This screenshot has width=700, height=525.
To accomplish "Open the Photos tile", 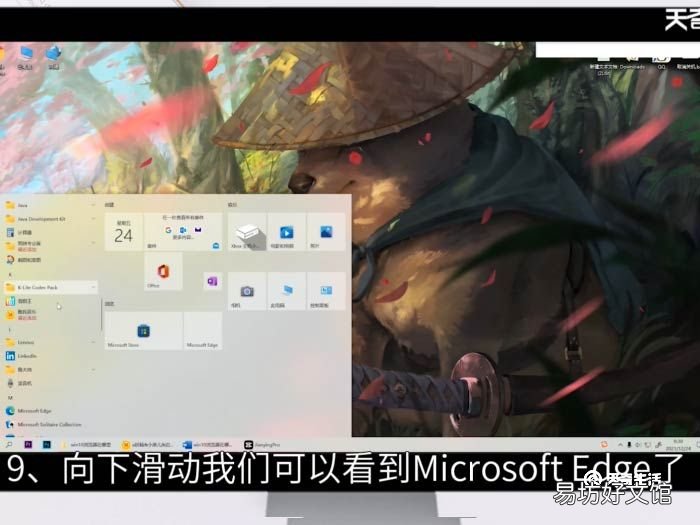I will (x=326, y=232).
